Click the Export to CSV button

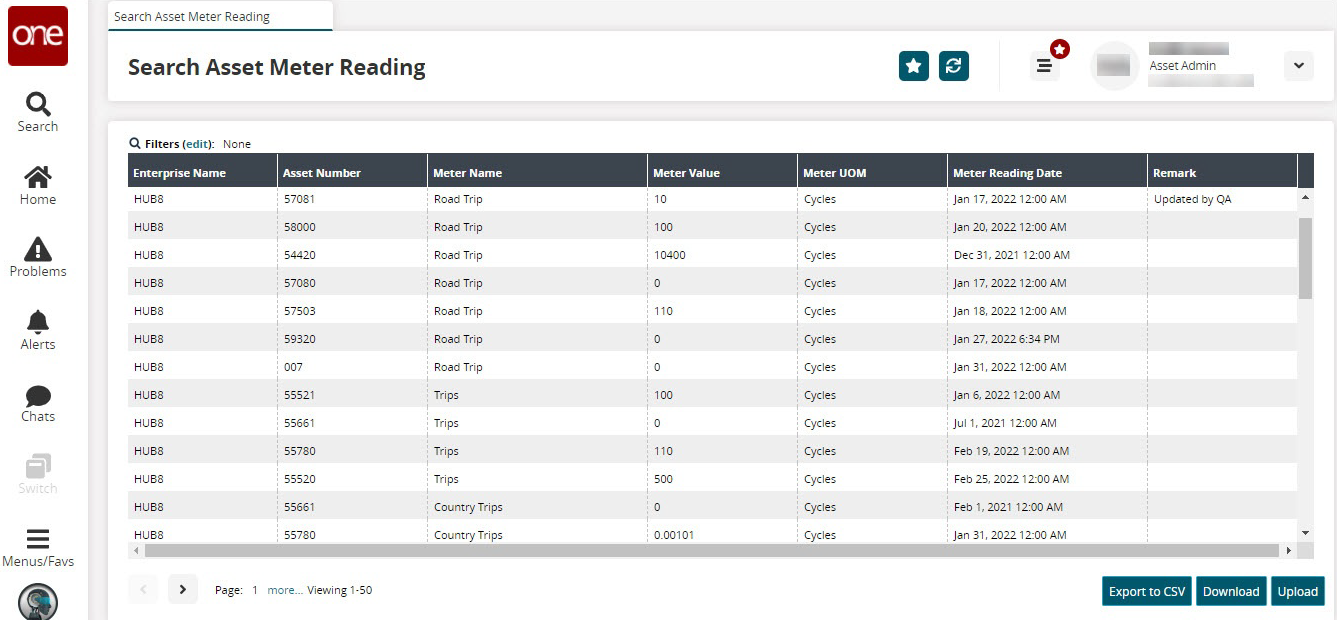coord(1147,591)
